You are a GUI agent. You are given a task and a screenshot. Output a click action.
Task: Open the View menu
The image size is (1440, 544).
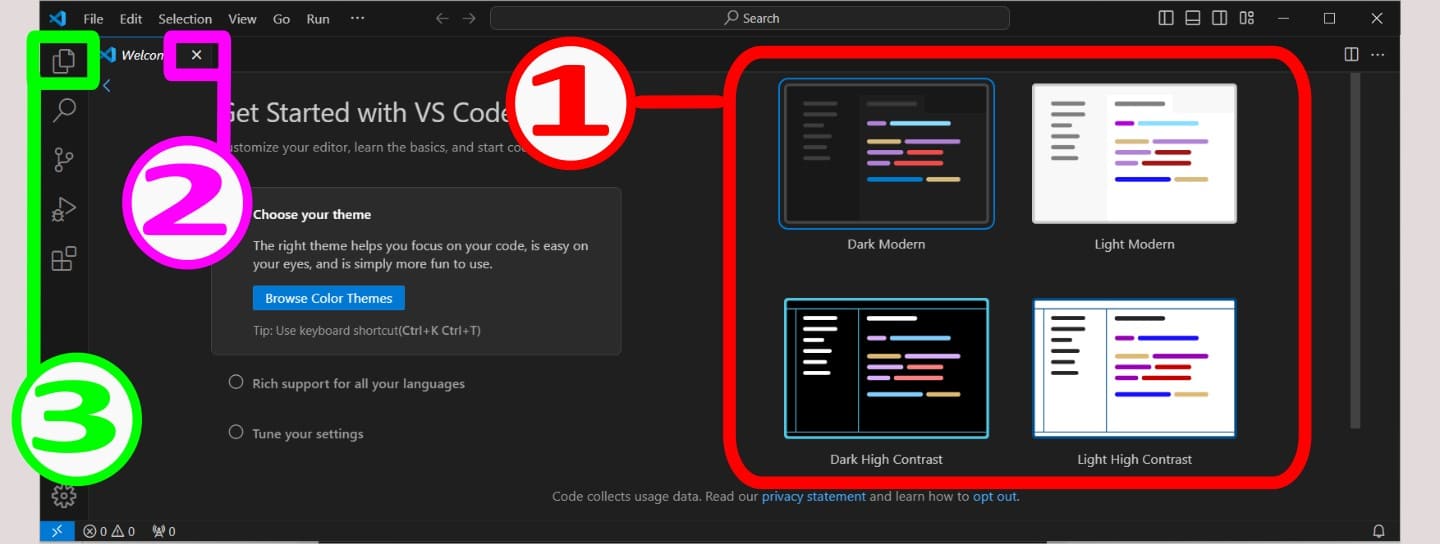242,19
